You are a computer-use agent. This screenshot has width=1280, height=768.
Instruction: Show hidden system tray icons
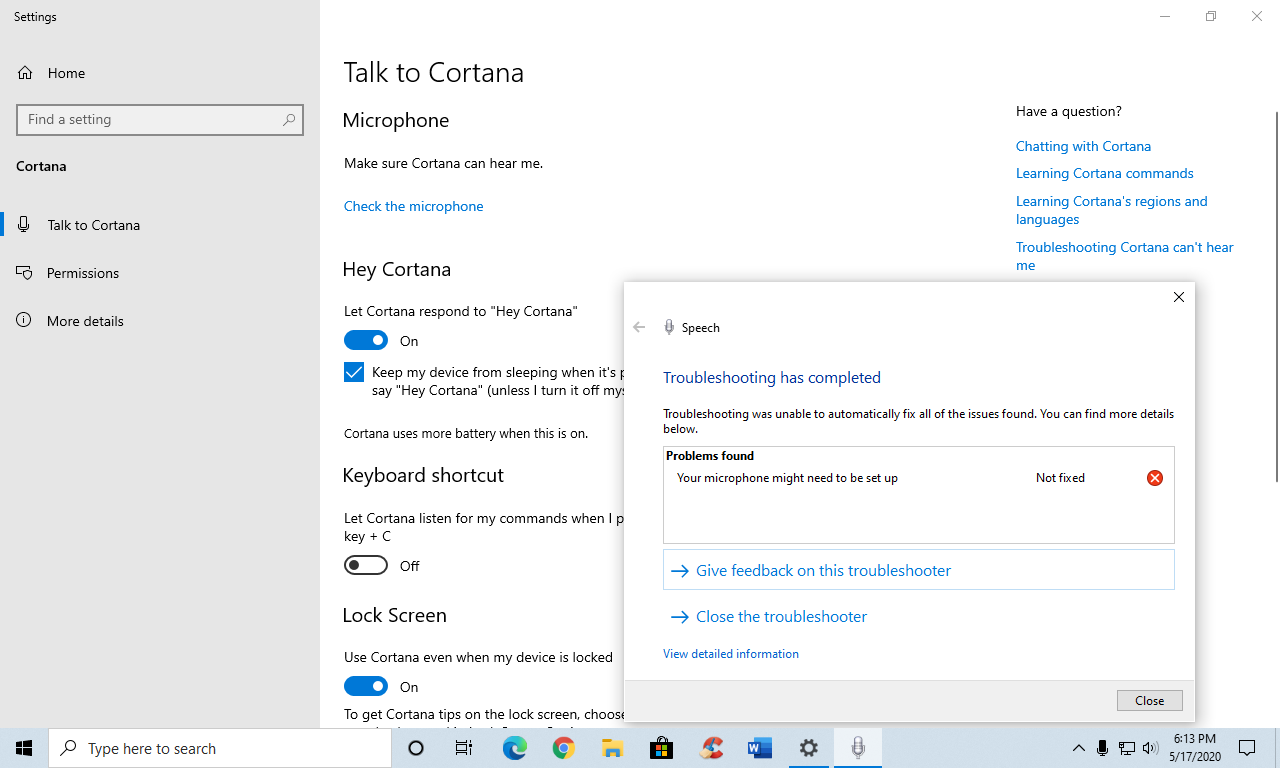tap(1078, 748)
